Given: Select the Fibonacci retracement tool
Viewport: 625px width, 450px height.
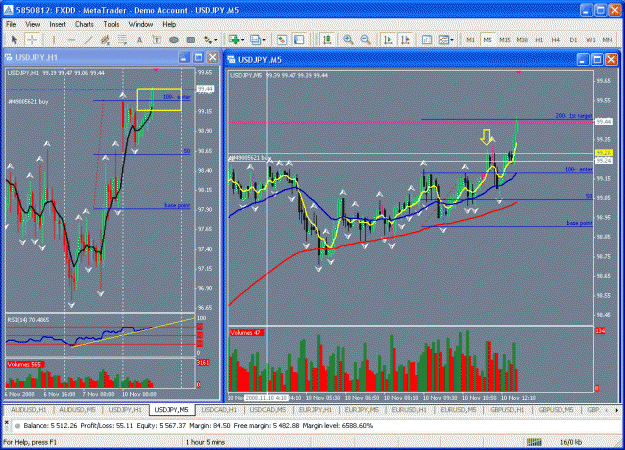Looking at the screenshot, I should 122,39.
